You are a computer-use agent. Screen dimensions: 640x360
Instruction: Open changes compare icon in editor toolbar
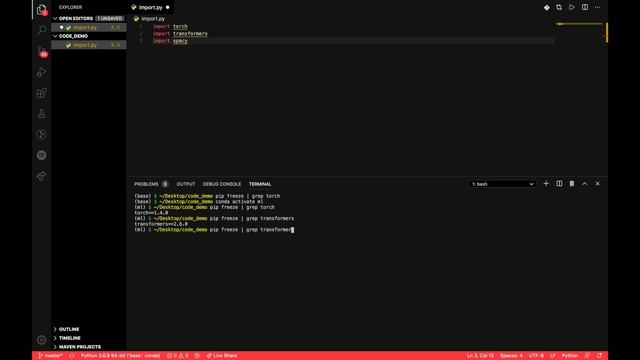pos(559,7)
